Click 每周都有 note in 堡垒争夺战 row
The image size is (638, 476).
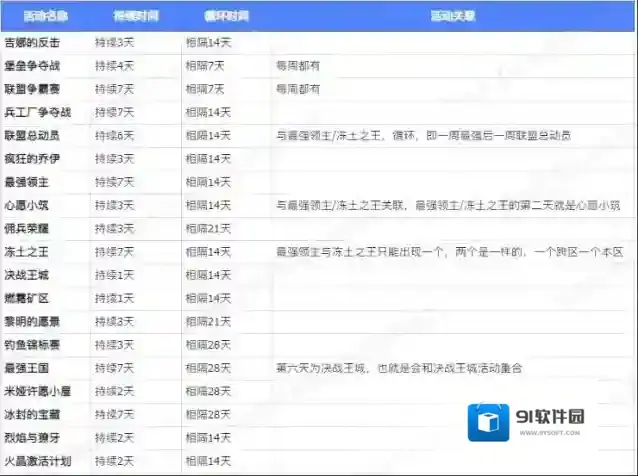pyautogui.click(x=298, y=66)
